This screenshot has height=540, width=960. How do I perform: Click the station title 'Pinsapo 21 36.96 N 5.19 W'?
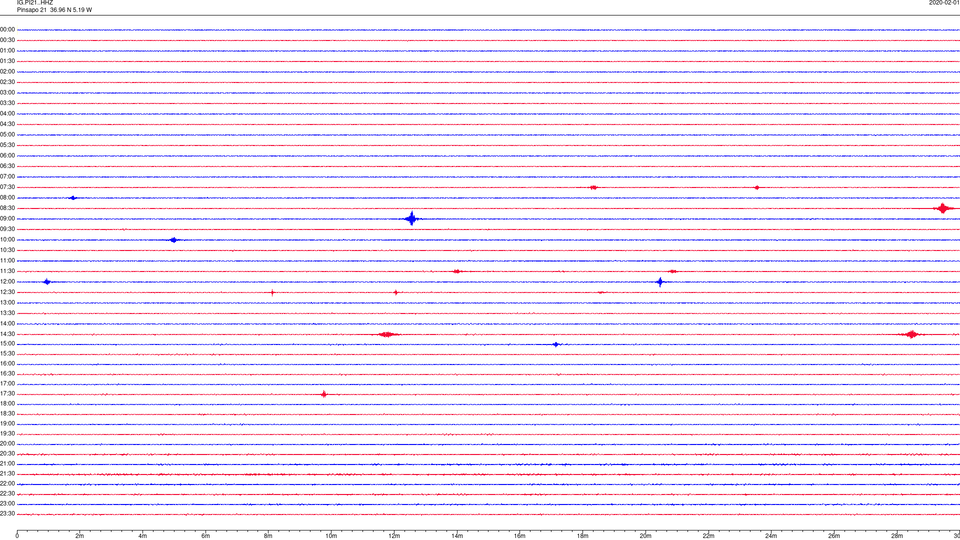[x=54, y=10]
